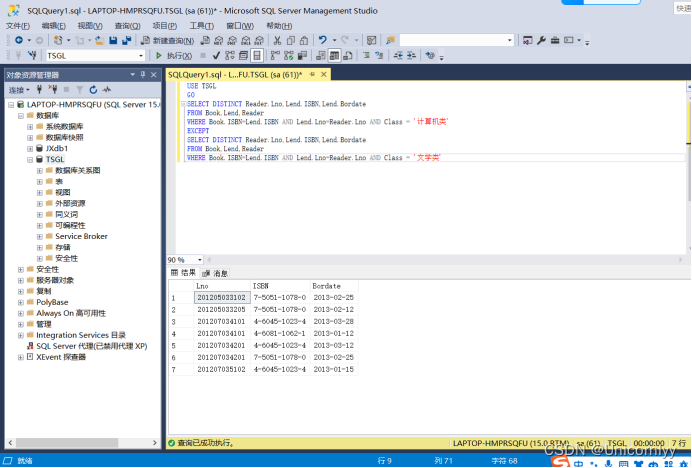Click the decrease indent icon
Screen dimensions: 692x468
(x=398, y=56)
